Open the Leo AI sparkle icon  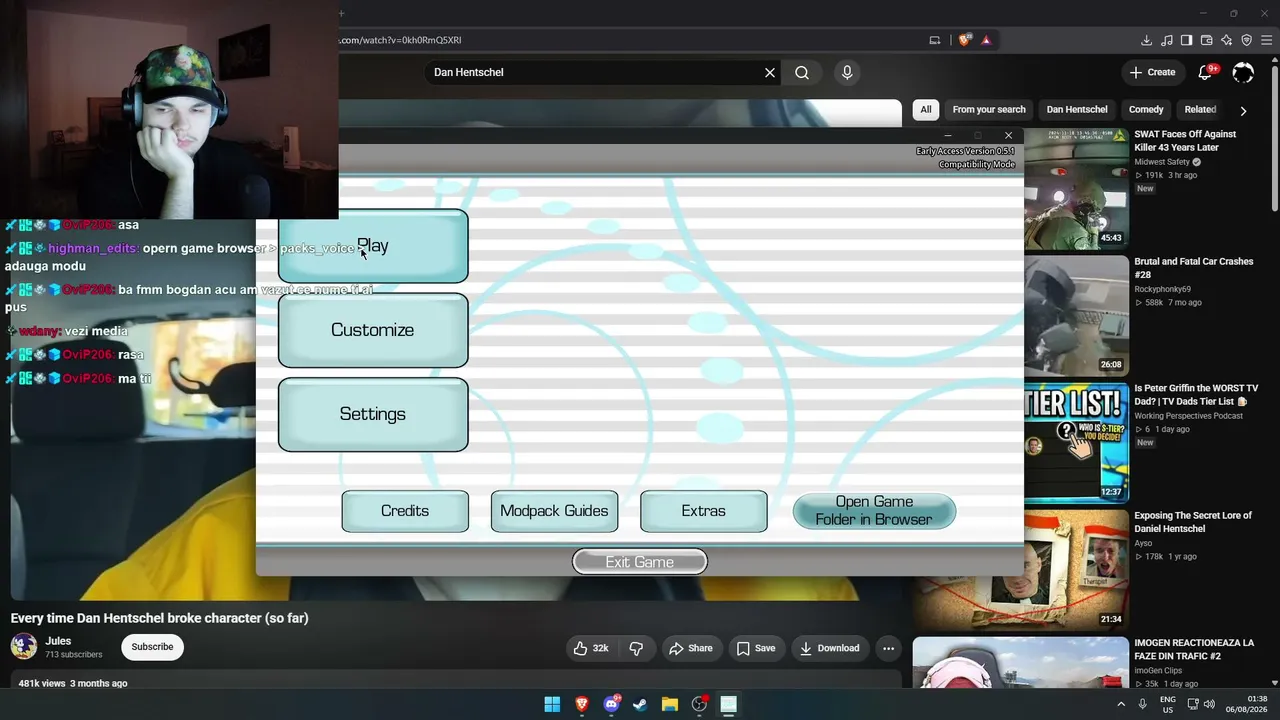1226,40
